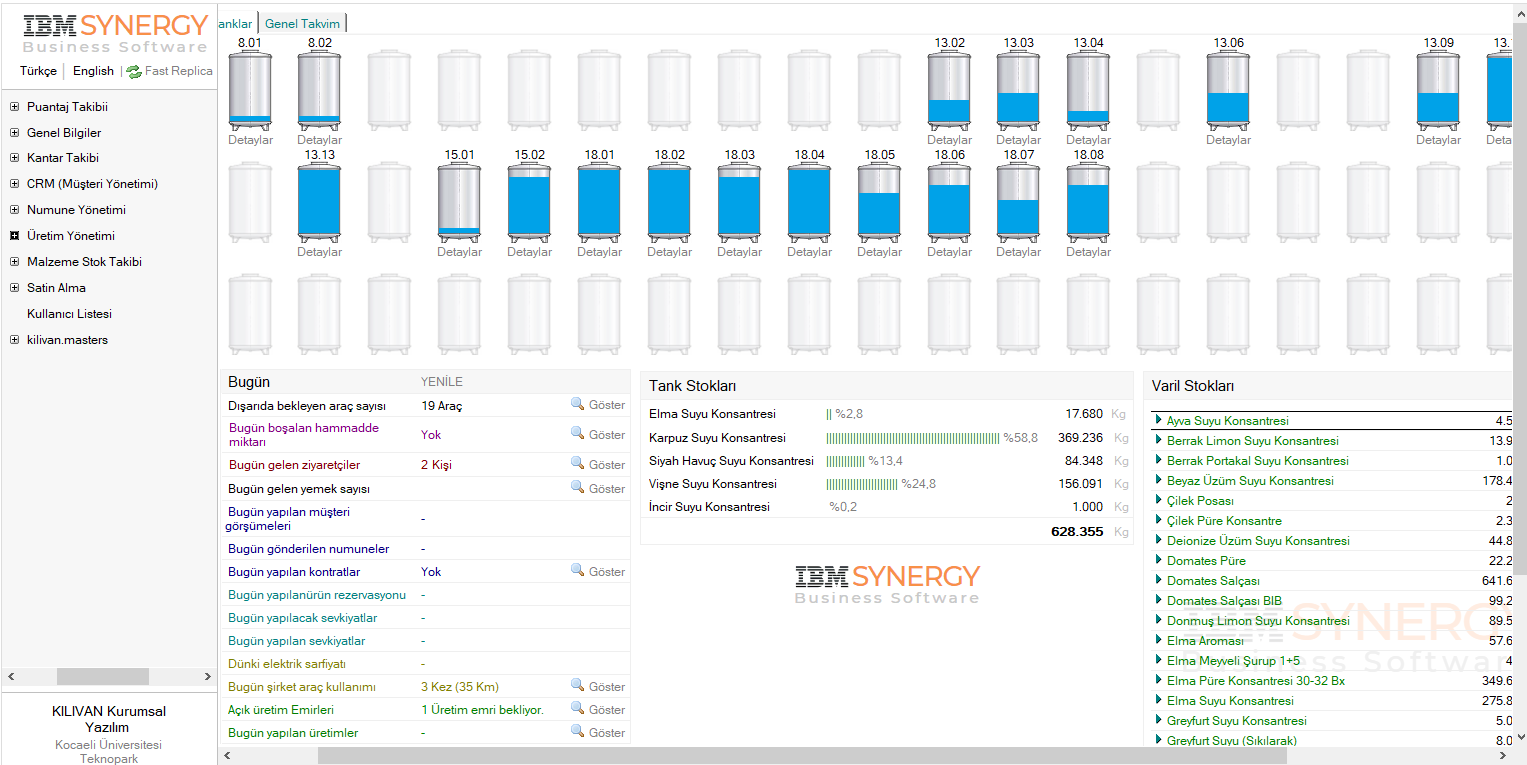1527x765 pixels.
Task: Switch to the Genel Takvim tab
Action: pos(302,23)
